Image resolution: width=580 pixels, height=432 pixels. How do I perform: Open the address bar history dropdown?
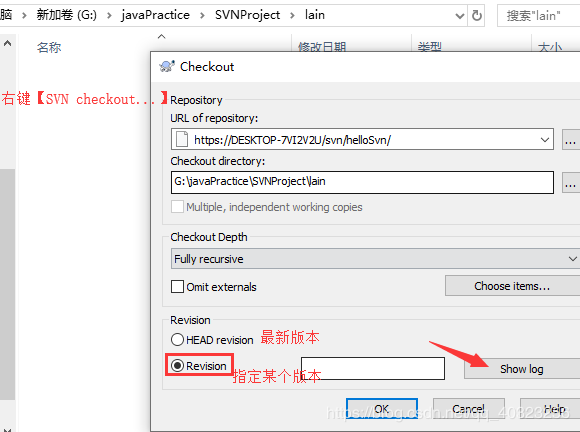(x=460, y=16)
